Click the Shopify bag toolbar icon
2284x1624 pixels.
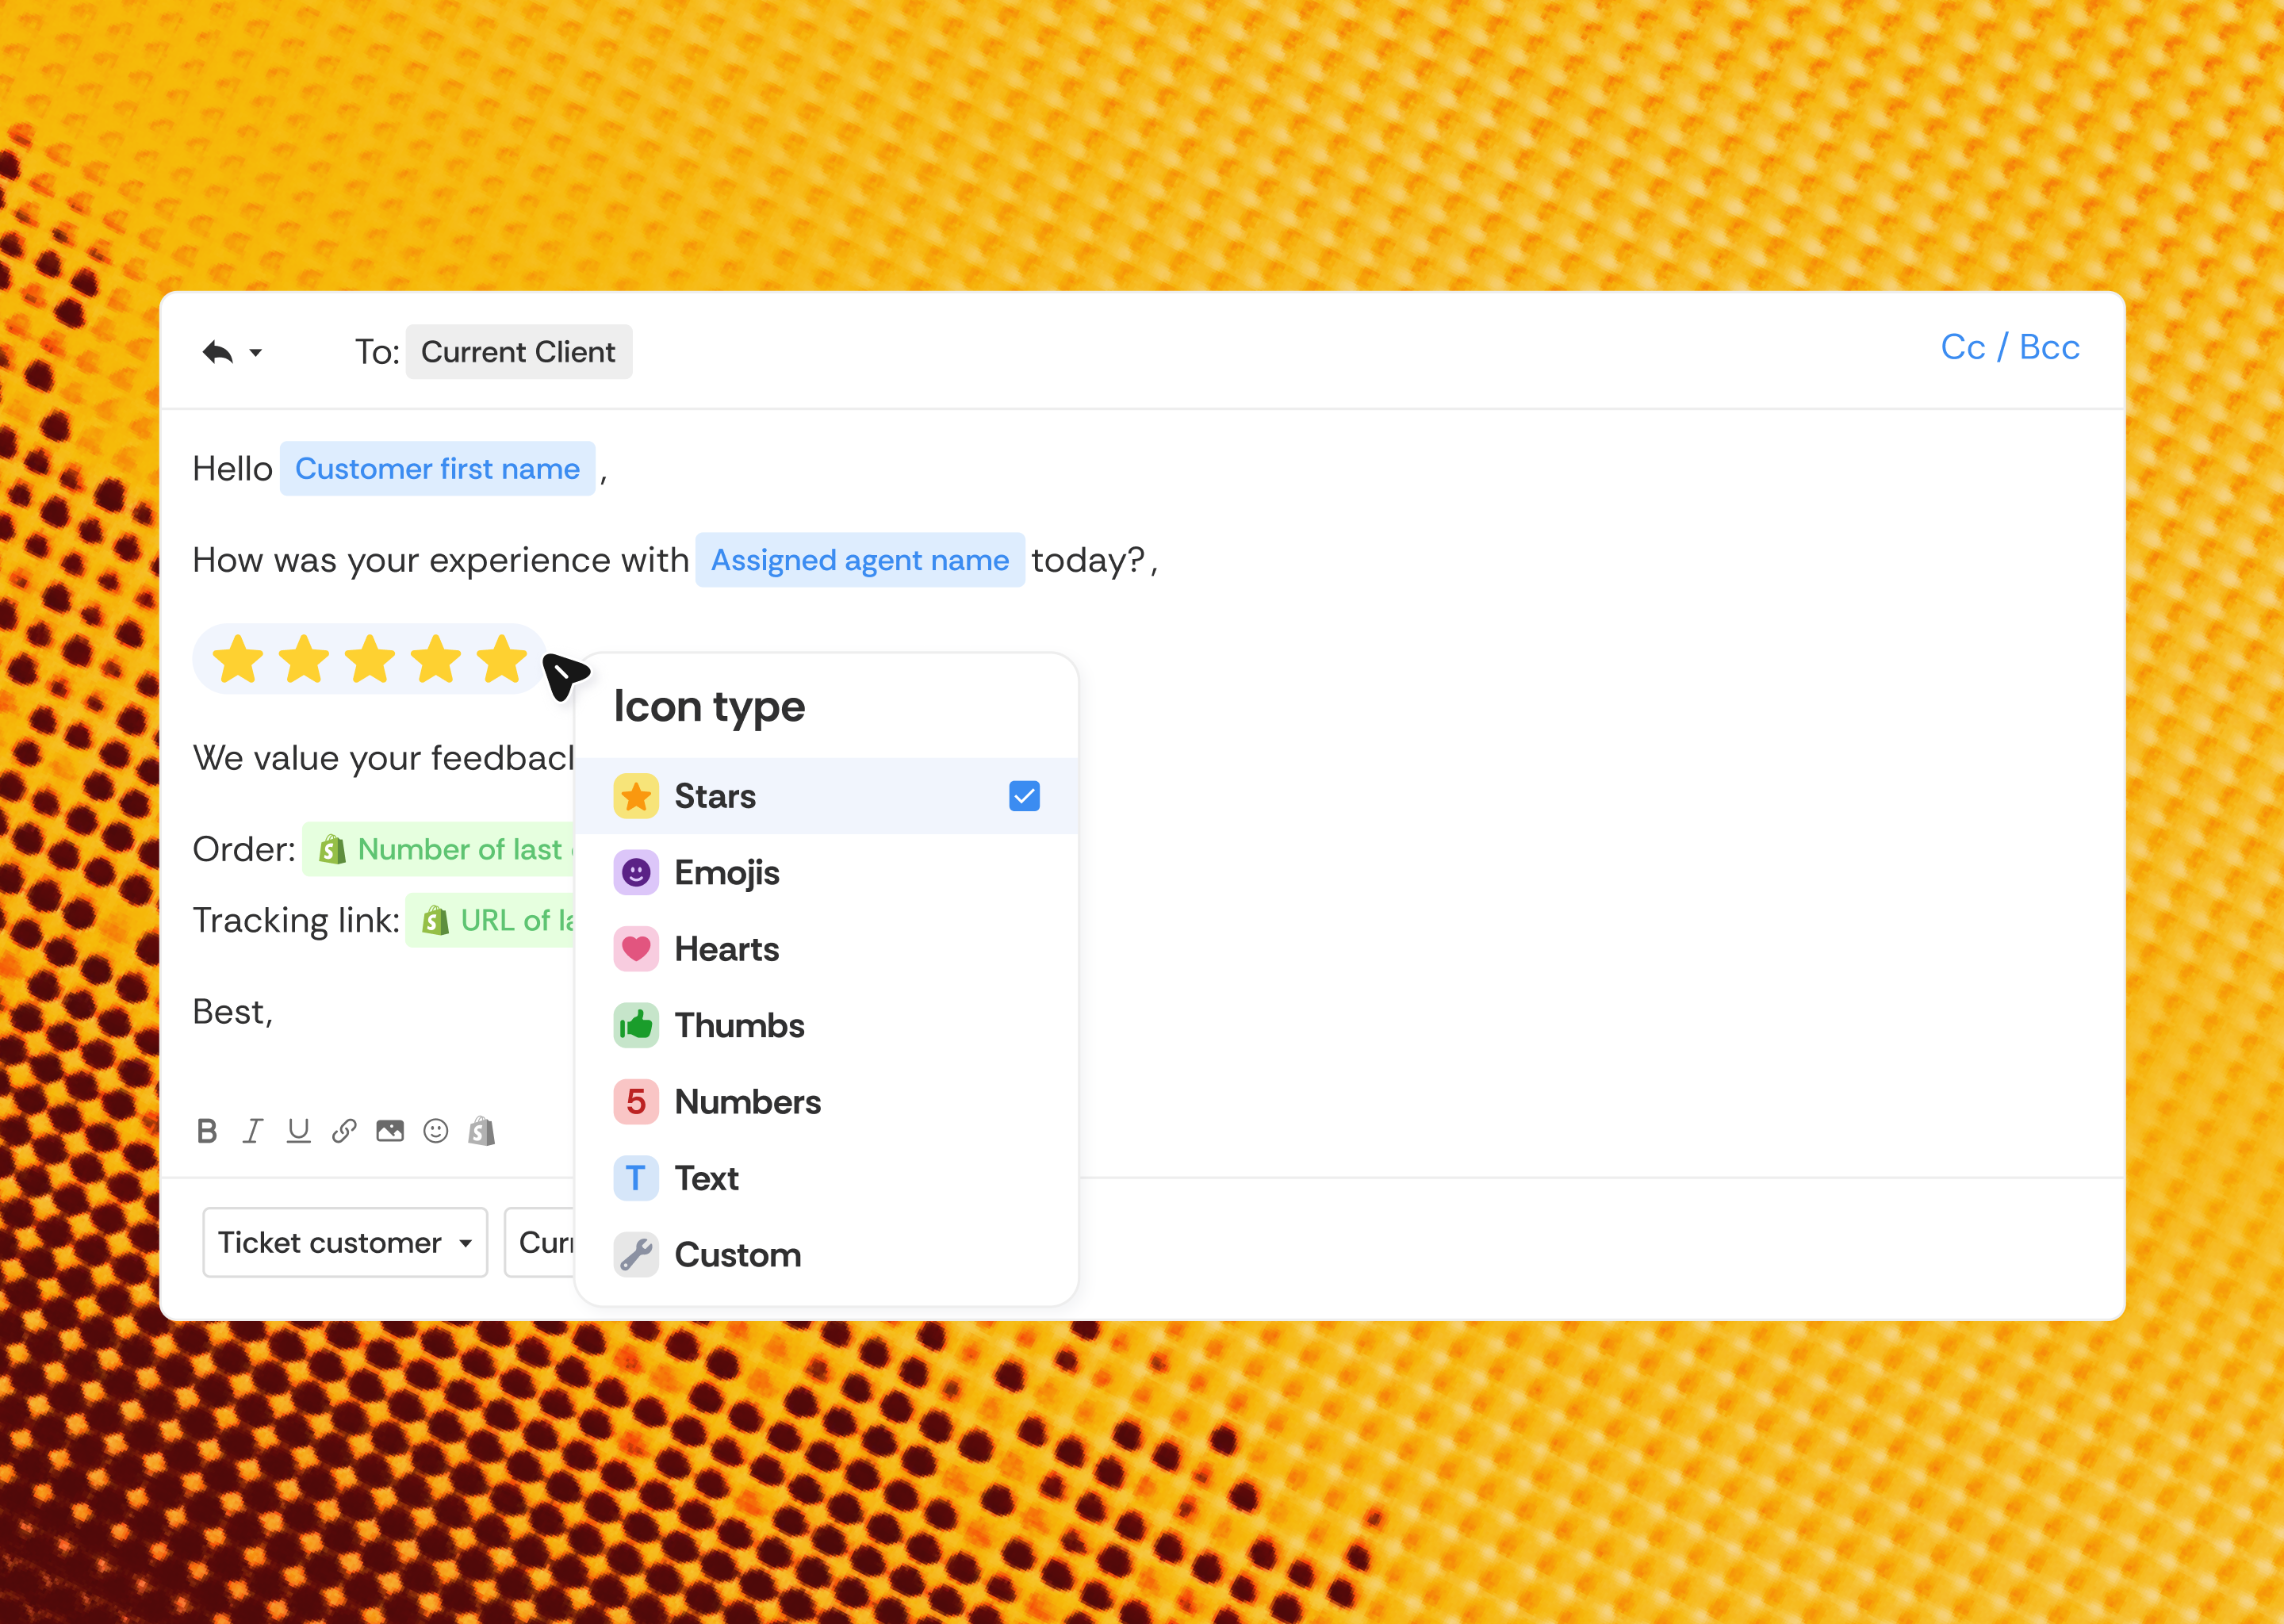click(x=482, y=1131)
